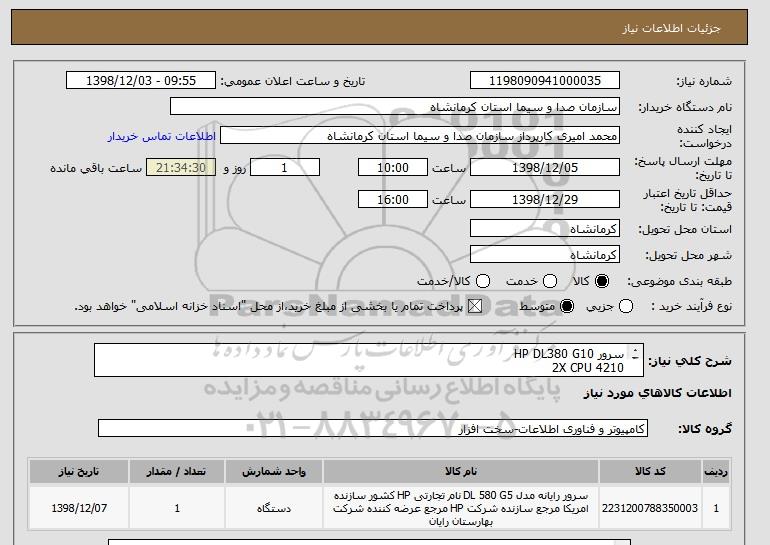770x545 pixels.
Task: Click the گروه کالا label
Action: pos(705,429)
